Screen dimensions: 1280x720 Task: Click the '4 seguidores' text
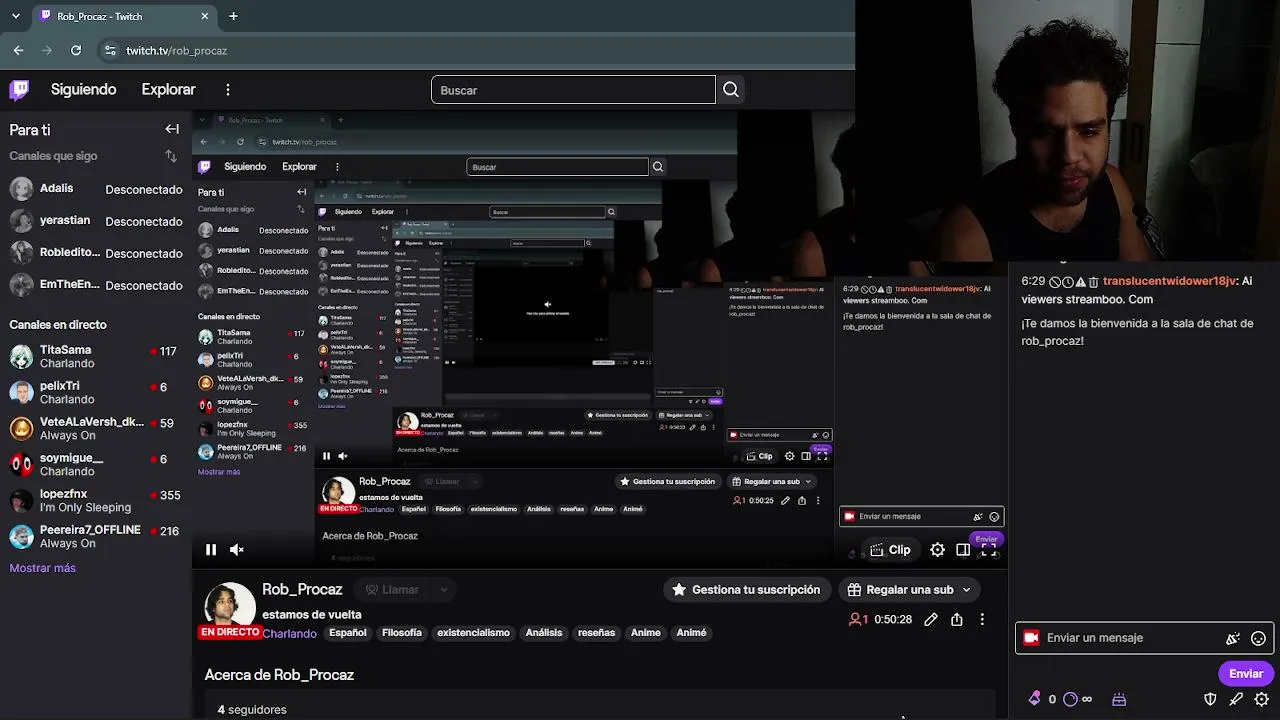[x=252, y=710]
